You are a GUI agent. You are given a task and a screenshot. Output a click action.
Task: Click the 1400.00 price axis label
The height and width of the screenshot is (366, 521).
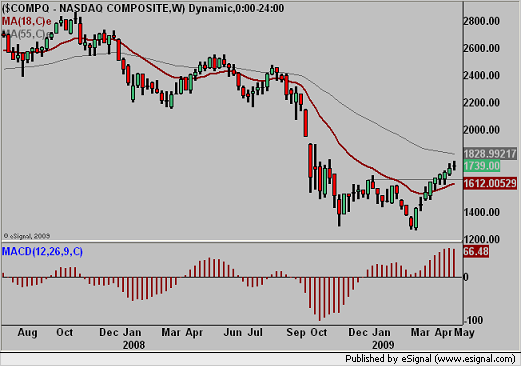[x=481, y=212]
